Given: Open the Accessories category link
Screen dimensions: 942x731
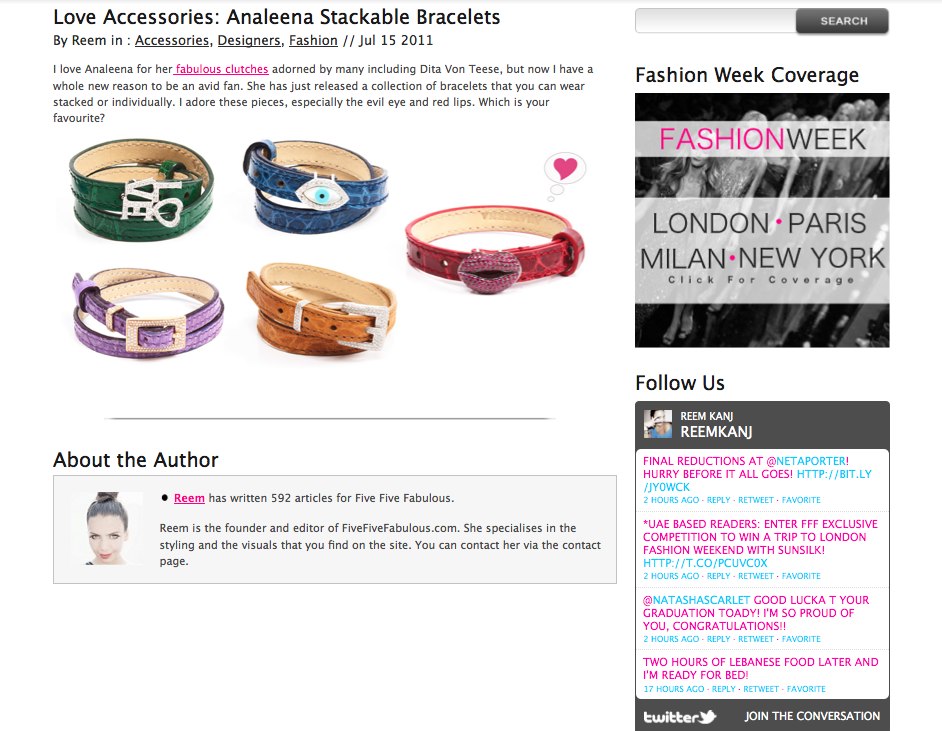Looking at the screenshot, I should (172, 40).
